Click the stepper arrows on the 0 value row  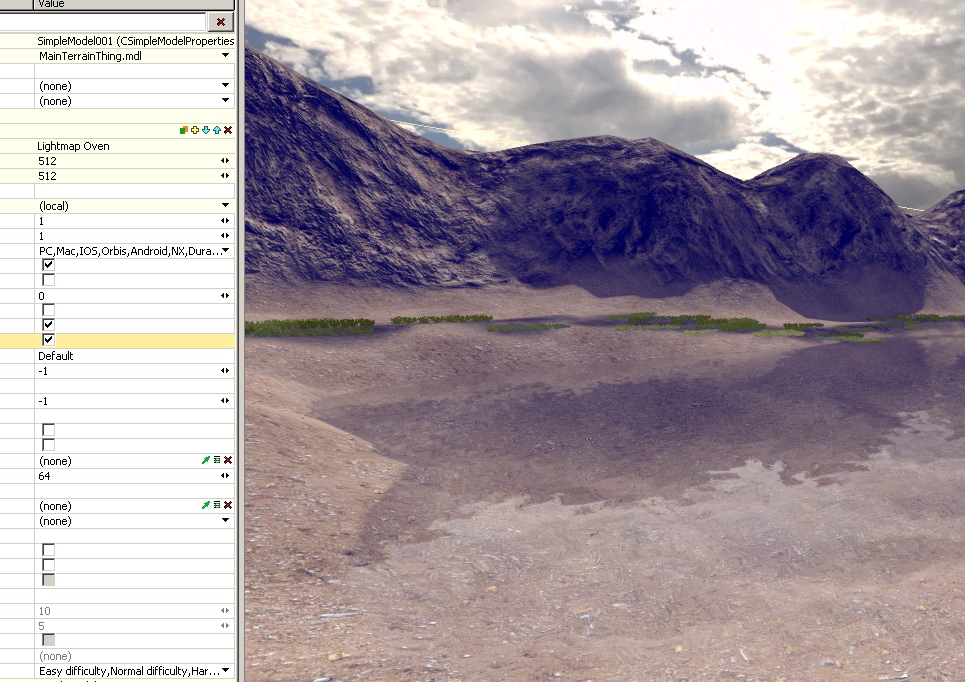click(x=225, y=295)
